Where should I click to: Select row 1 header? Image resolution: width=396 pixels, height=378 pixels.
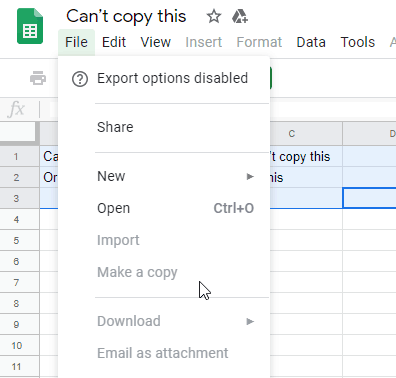click(20, 156)
